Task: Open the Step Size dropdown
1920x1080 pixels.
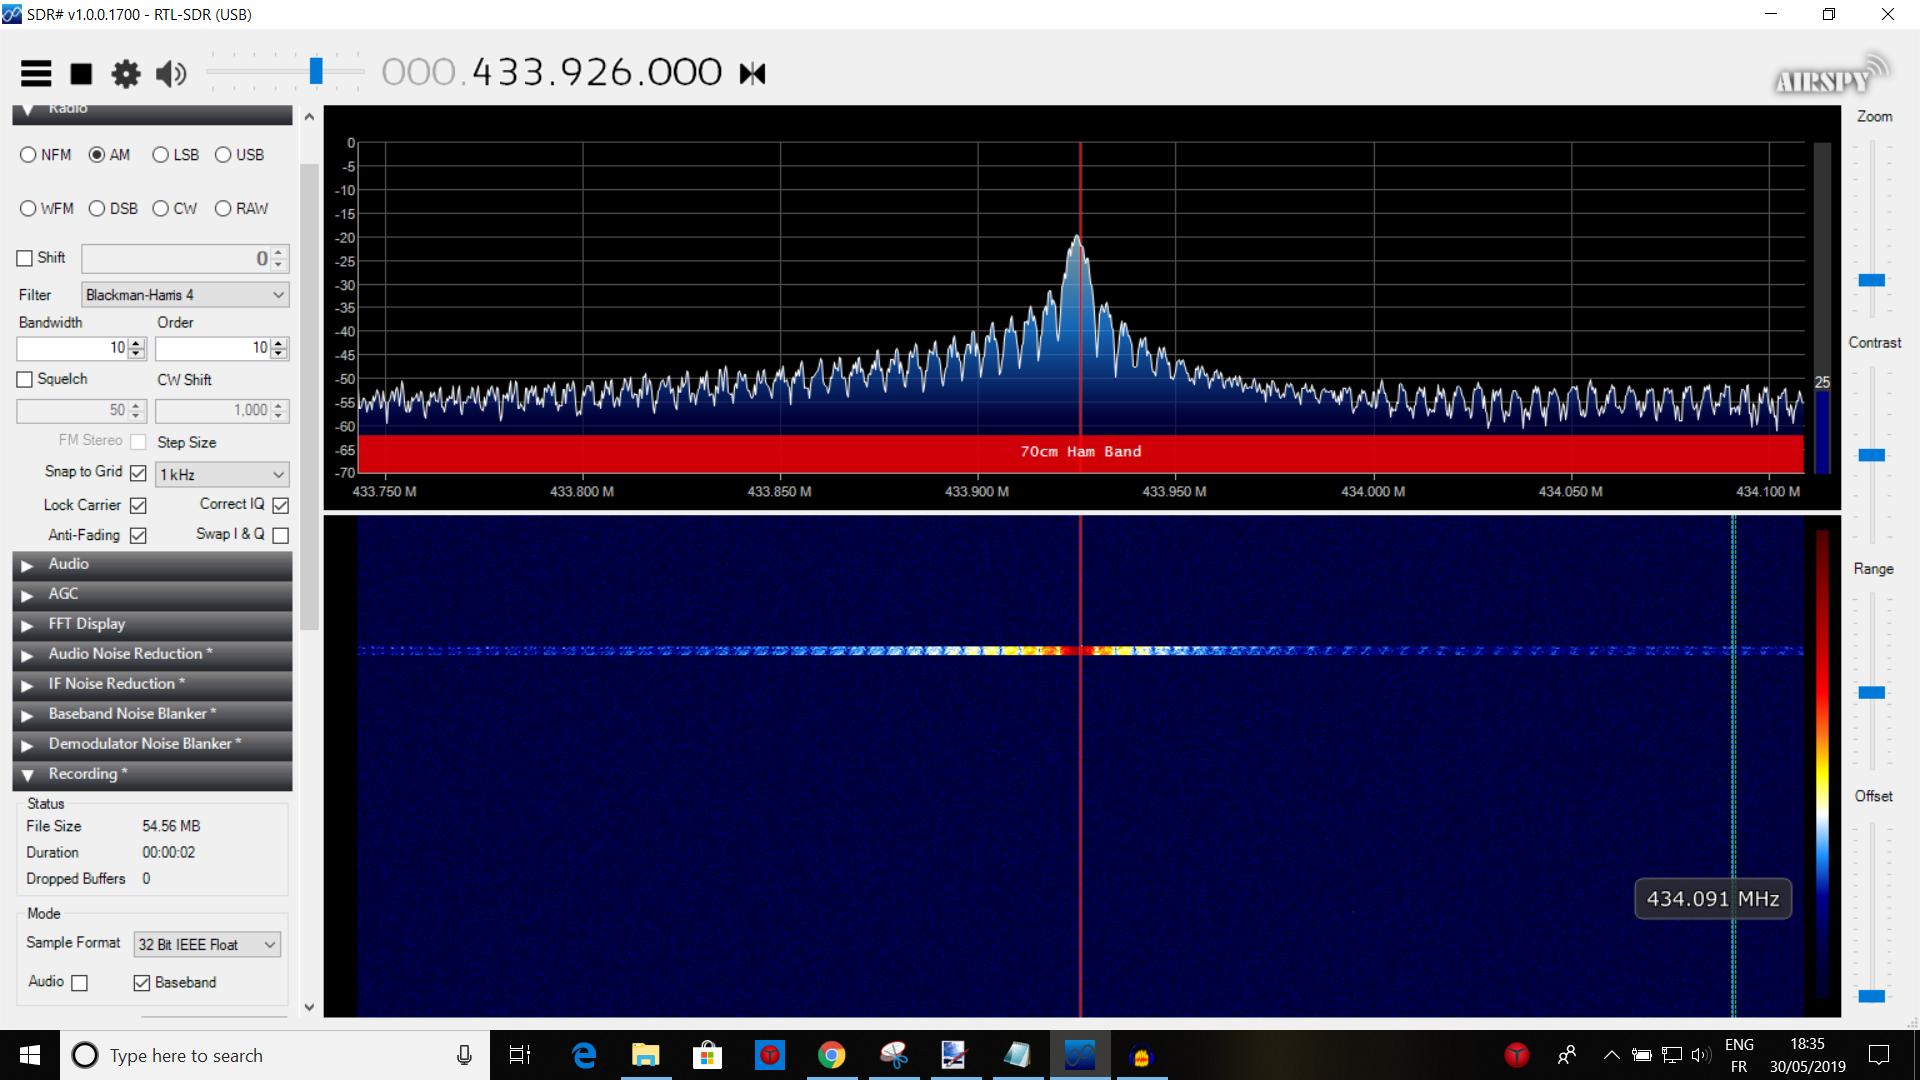Action: tap(222, 475)
